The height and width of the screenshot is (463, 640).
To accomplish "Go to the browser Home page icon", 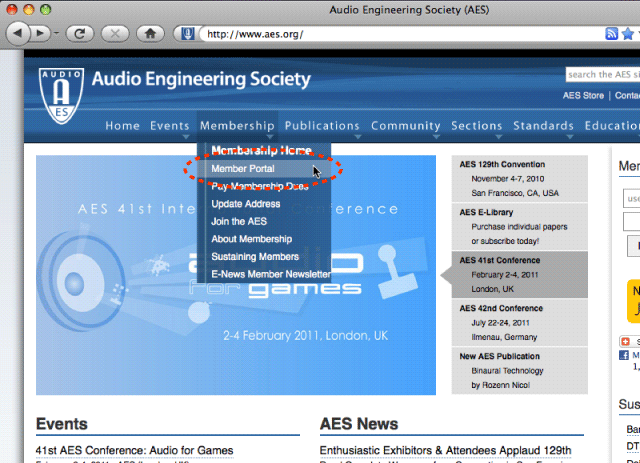I will pyautogui.click(x=150, y=33).
